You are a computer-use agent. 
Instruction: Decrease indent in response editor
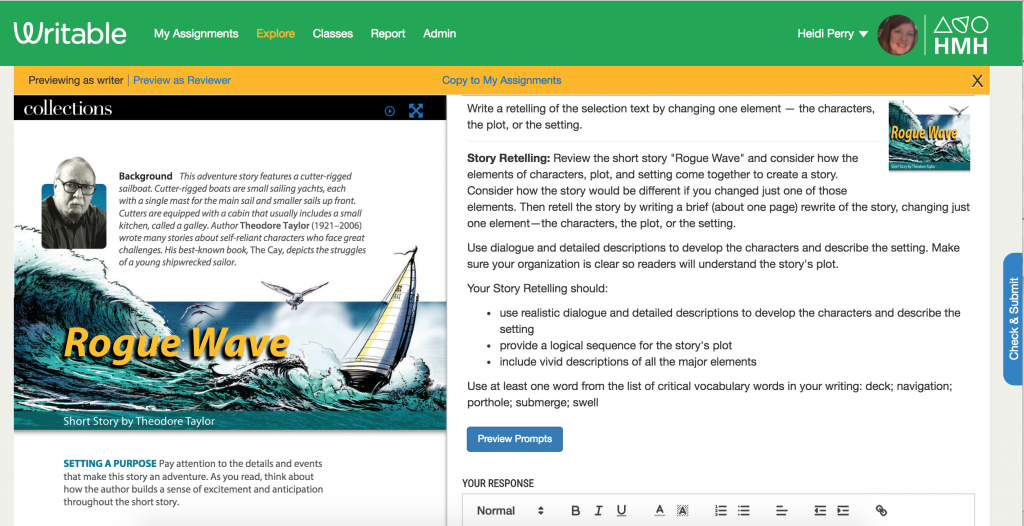(820, 511)
